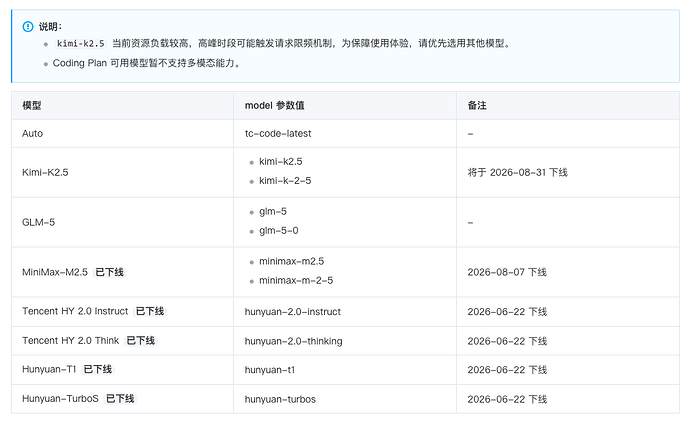Click the 模型 column header
Screen dimensions: 690x421
point(32,106)
